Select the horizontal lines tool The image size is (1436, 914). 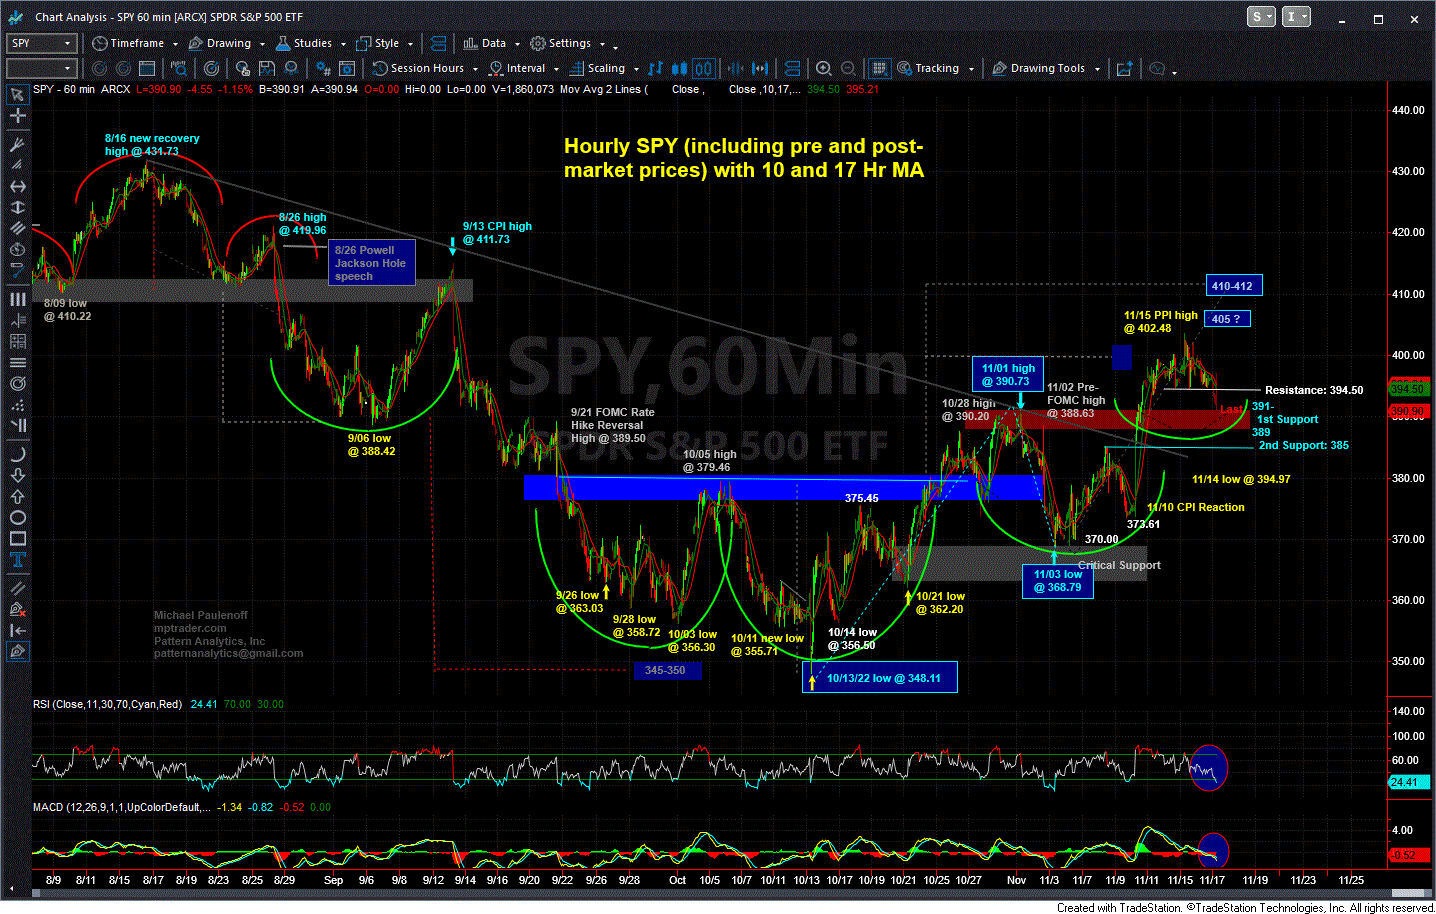click(x=17, y=362)
